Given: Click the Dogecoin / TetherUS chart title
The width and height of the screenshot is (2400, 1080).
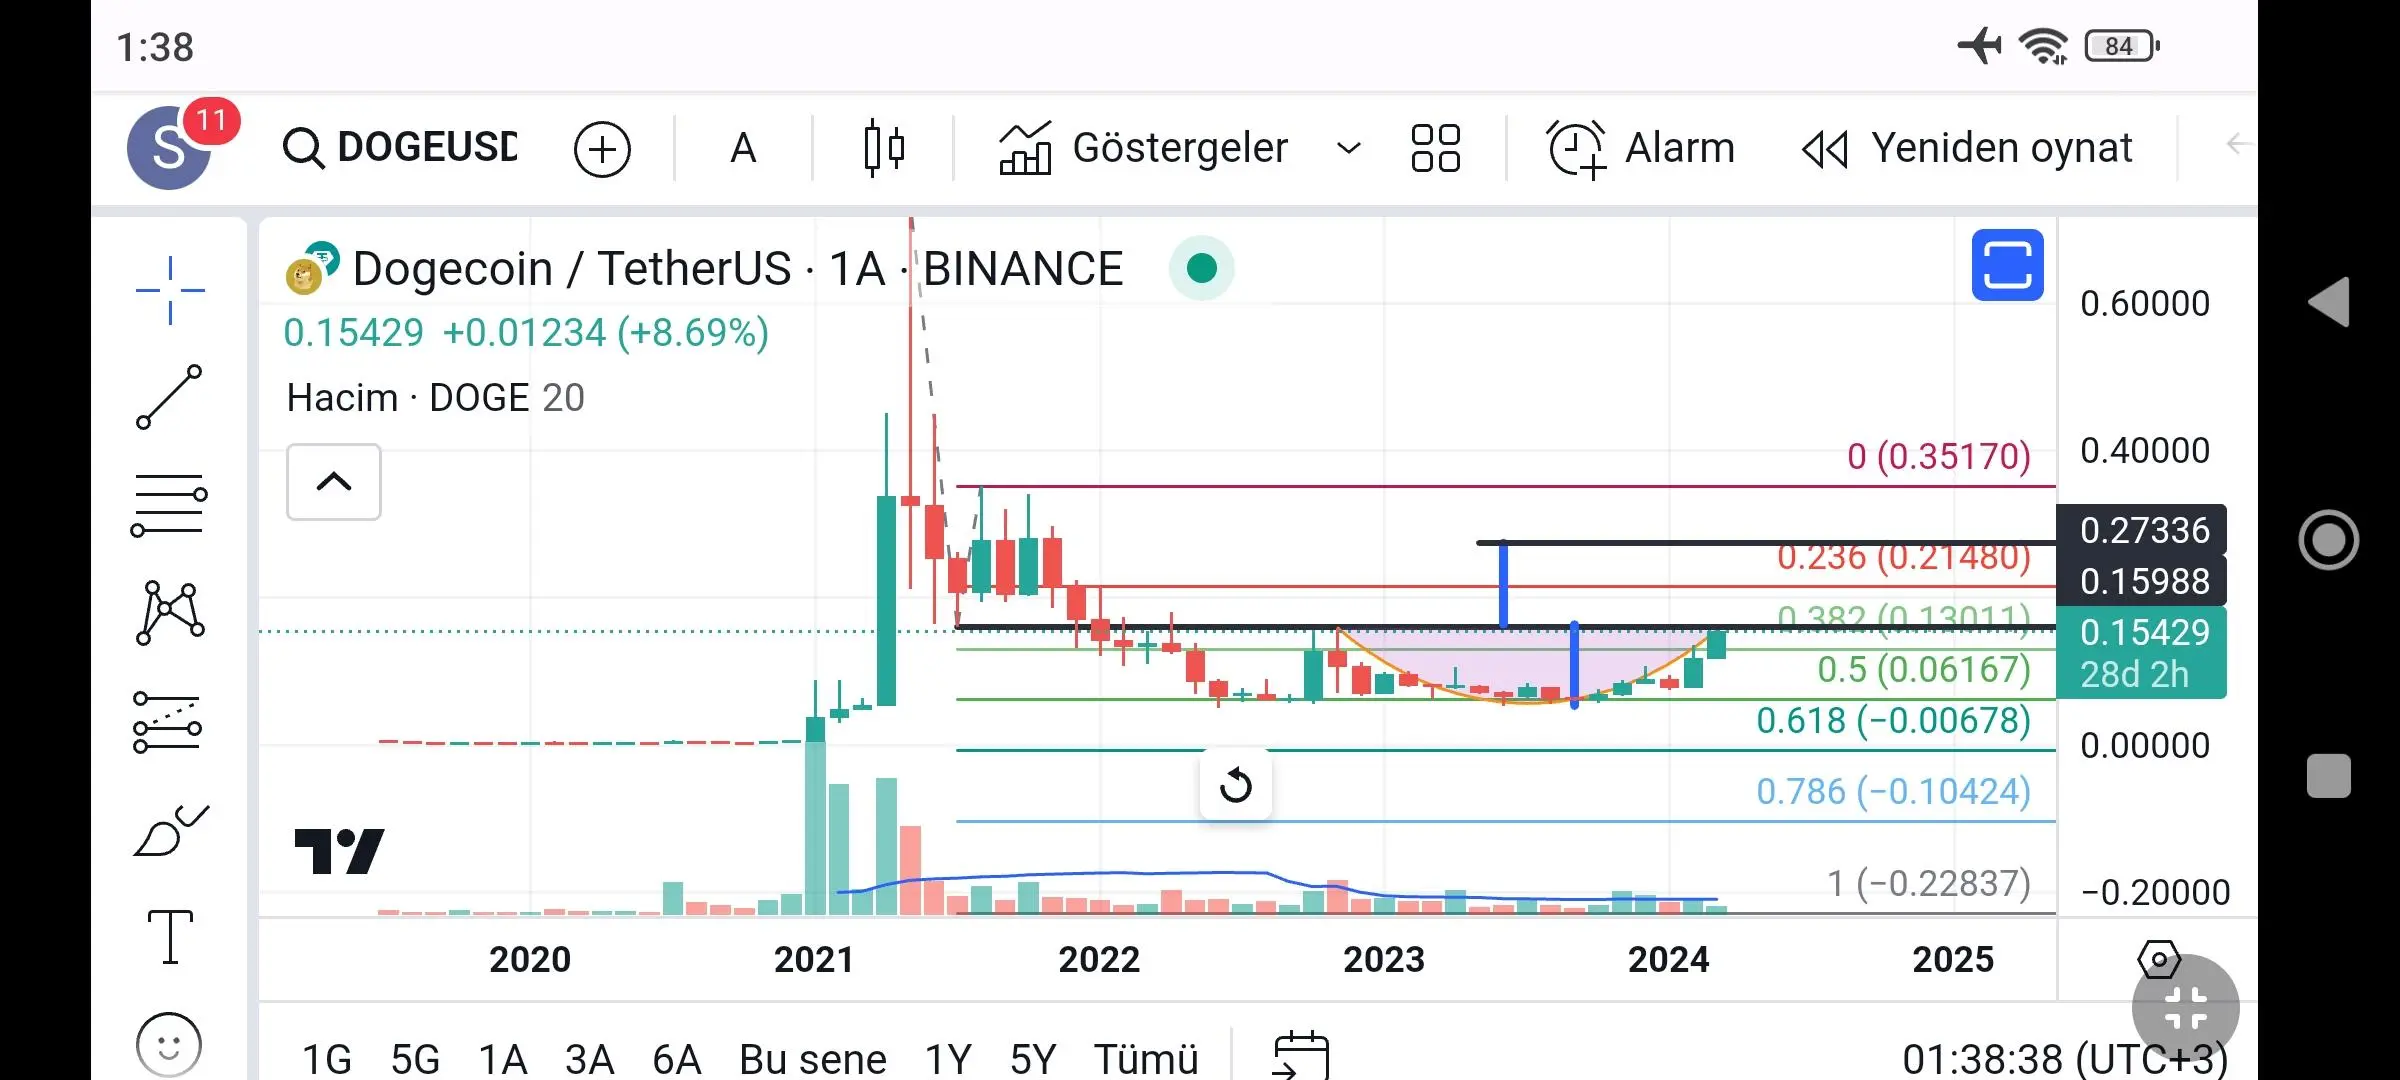Looking at the screenshot, I should [738, 269].
